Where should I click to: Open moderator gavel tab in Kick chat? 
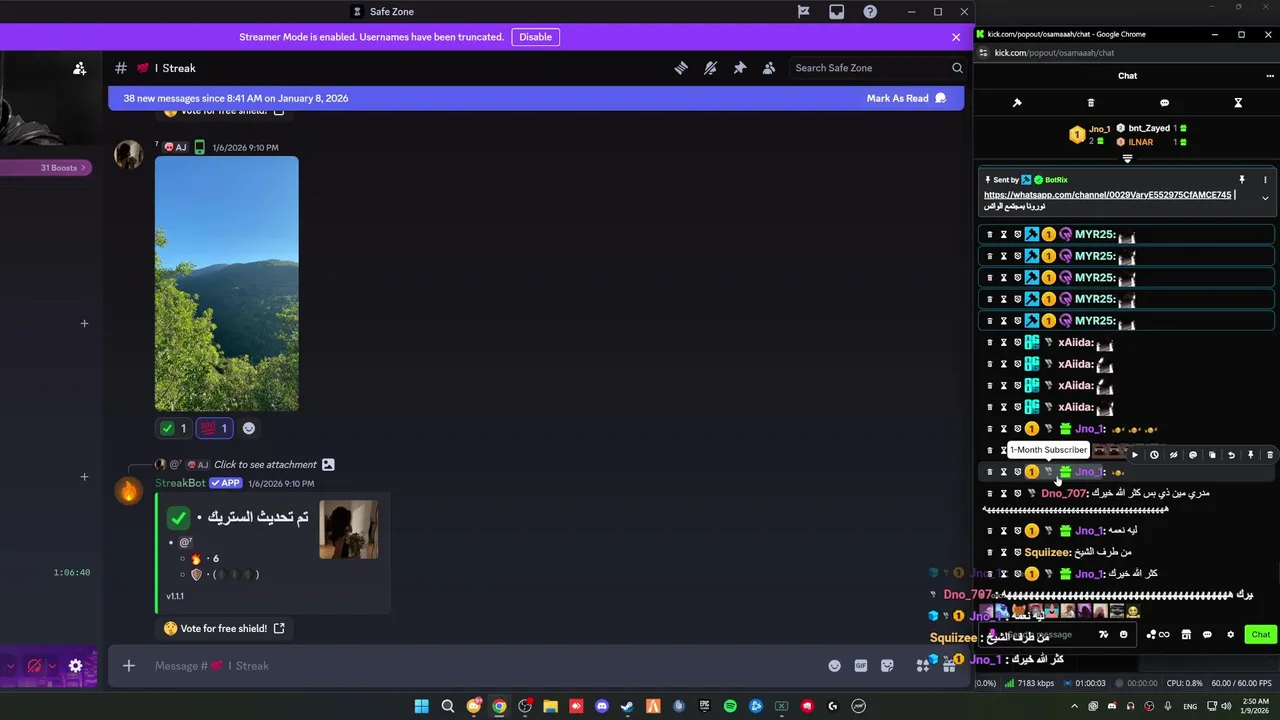pos(1017,103)
